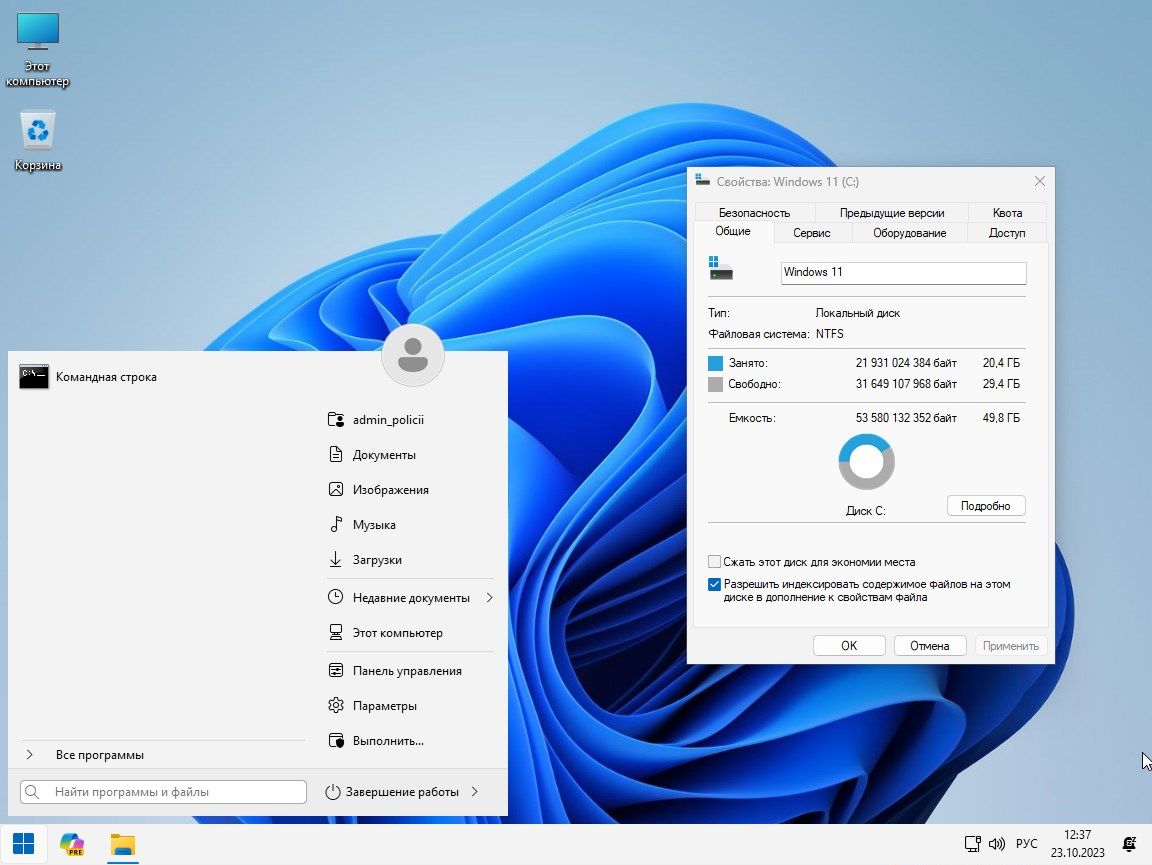Screen dimensions: 1152x865
Task: Click the Применить button
Action: click(x=1011, y=645)
